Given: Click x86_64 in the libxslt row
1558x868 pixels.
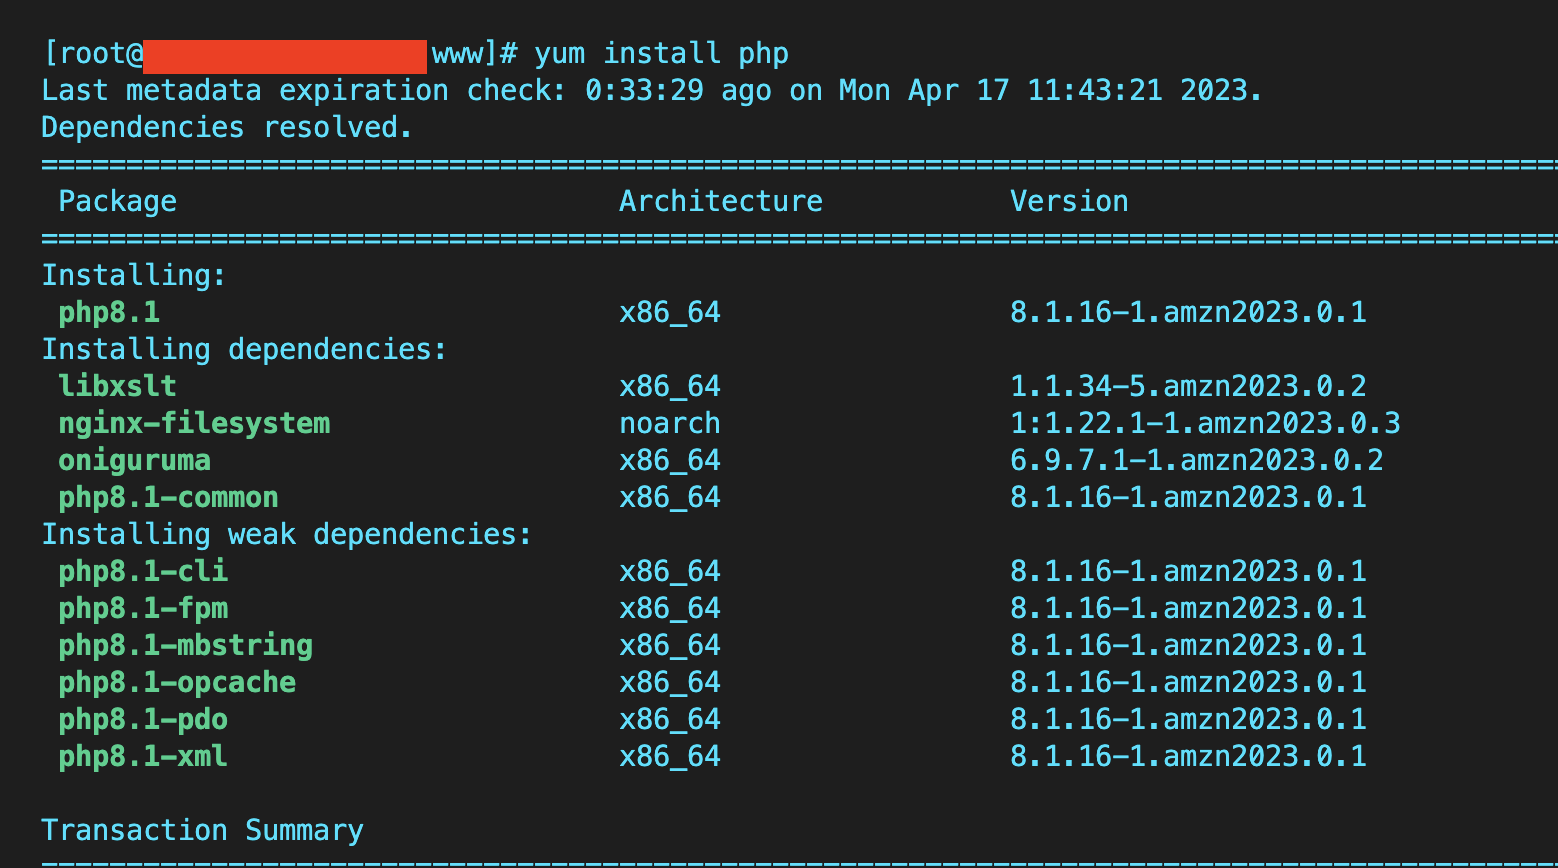Looking at the screenshot, I should point(669,386).
